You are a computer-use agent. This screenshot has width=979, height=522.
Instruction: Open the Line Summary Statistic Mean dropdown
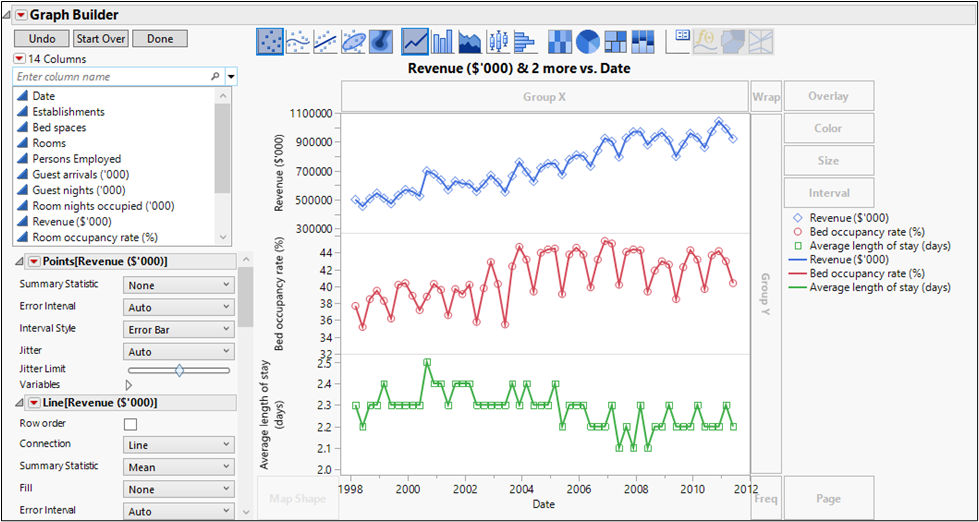tap(179, 466)
